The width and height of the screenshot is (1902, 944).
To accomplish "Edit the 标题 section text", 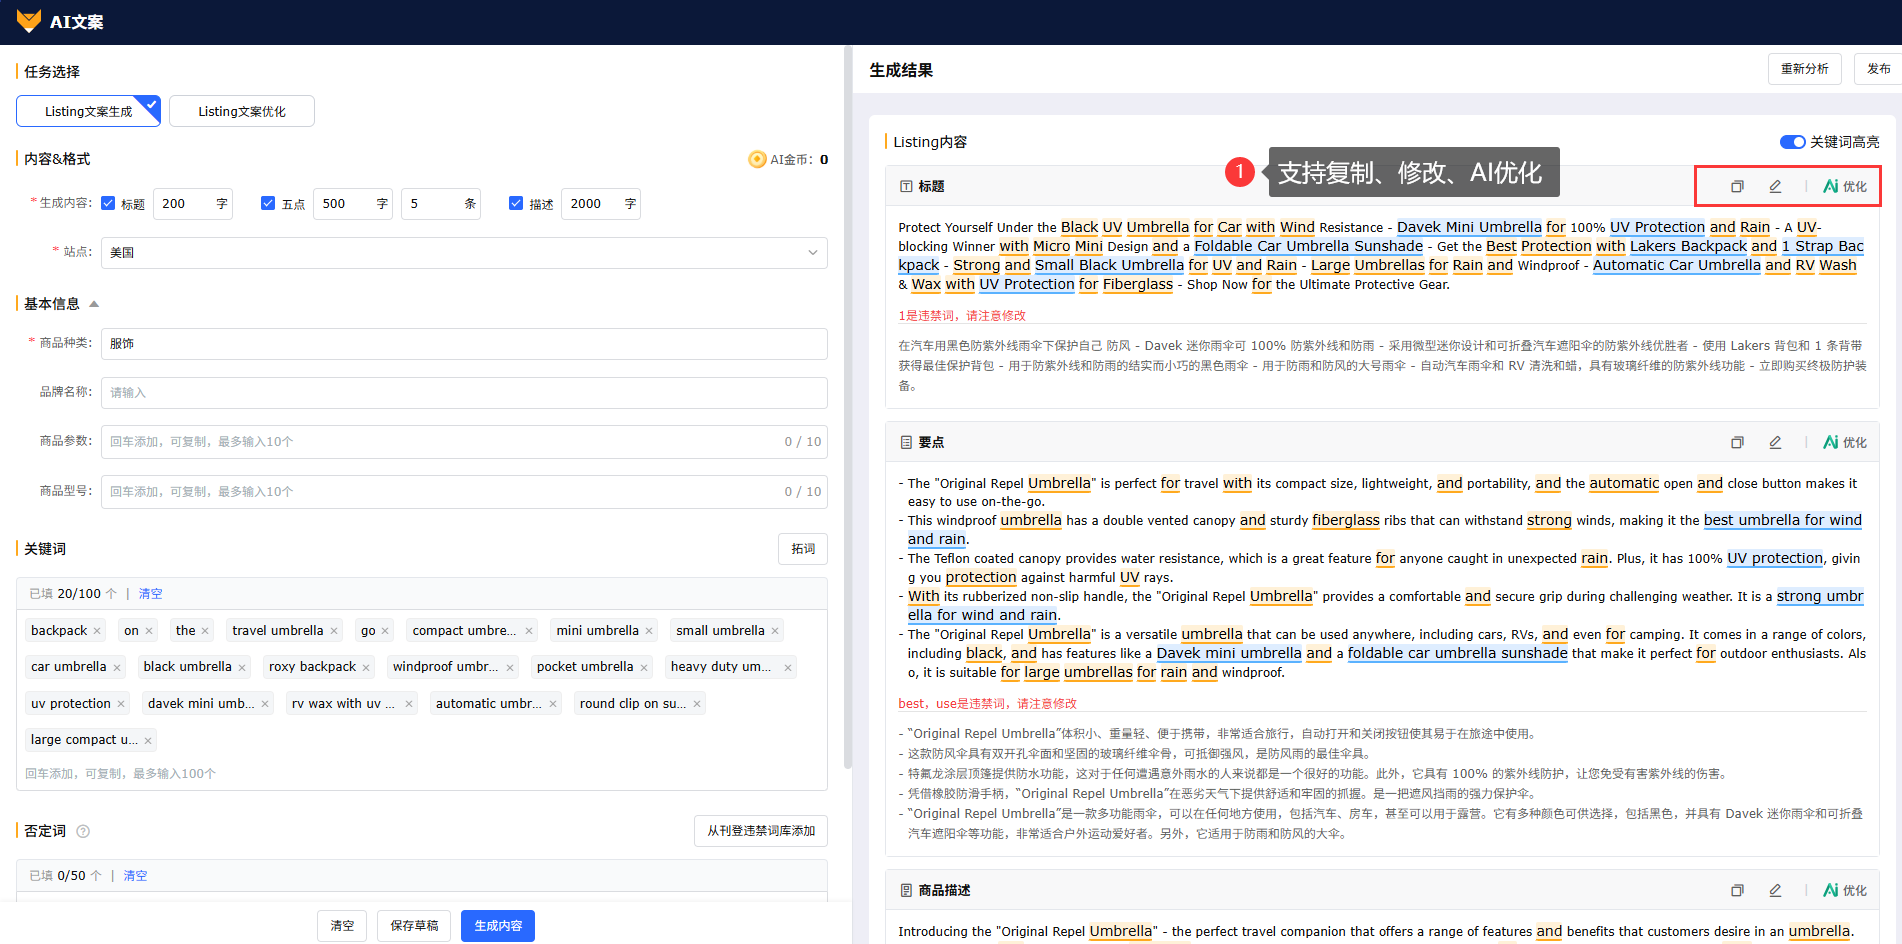I will click(x=1775, y=187).
